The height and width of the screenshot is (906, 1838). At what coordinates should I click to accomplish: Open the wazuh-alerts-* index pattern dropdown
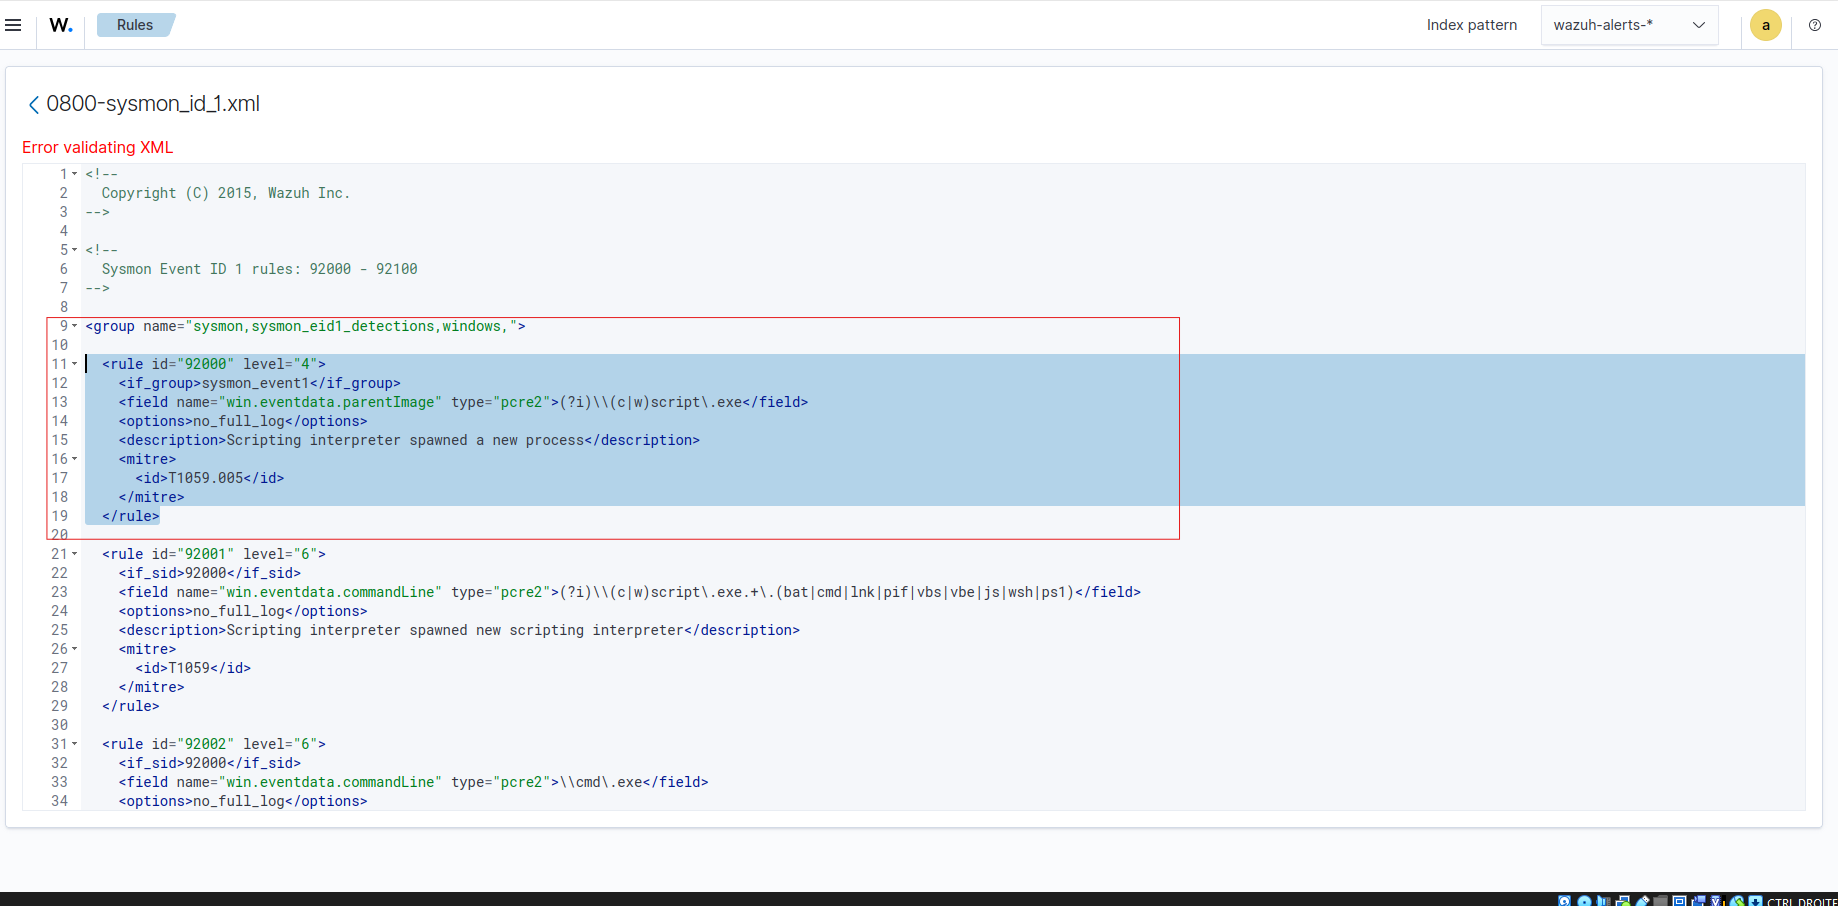tap(1628, 25)
